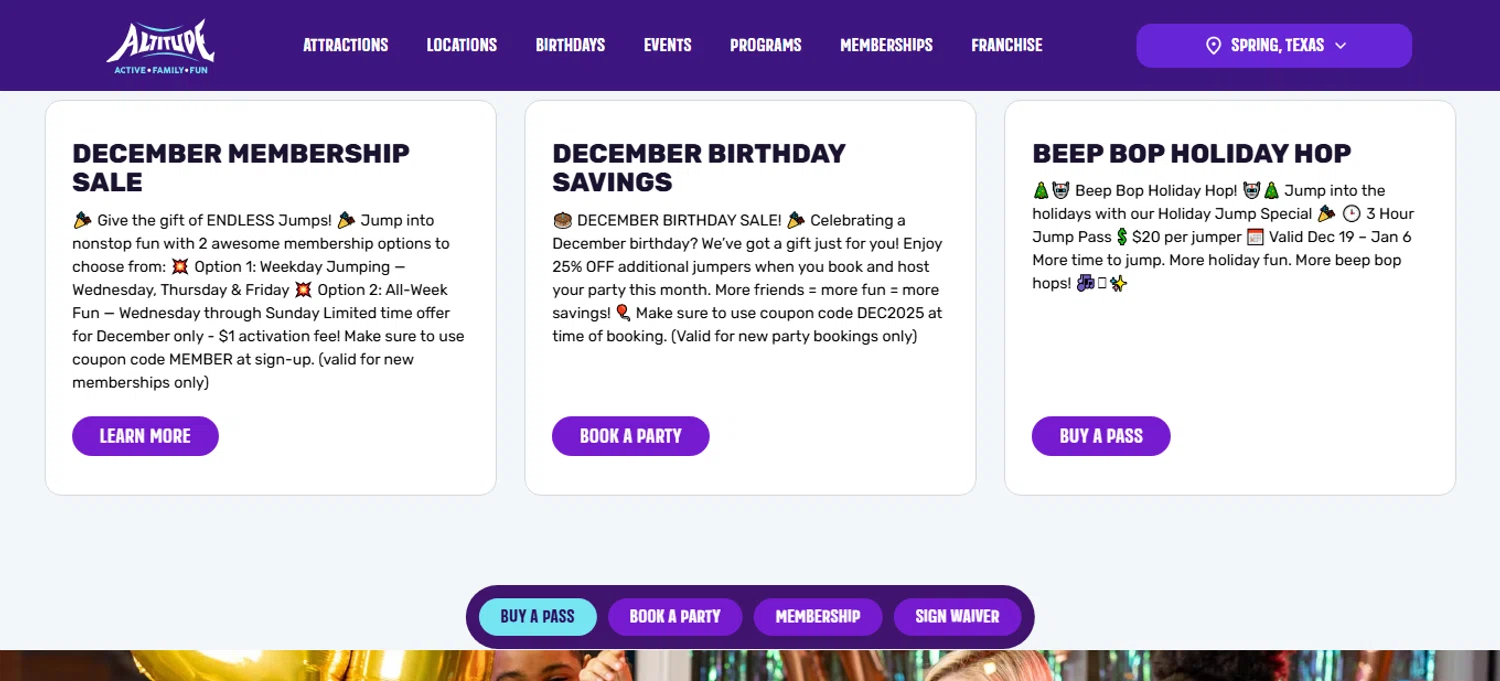Open Sign Waiver from the floating bar
This screenshot has height=681, width=1500.
957,617
